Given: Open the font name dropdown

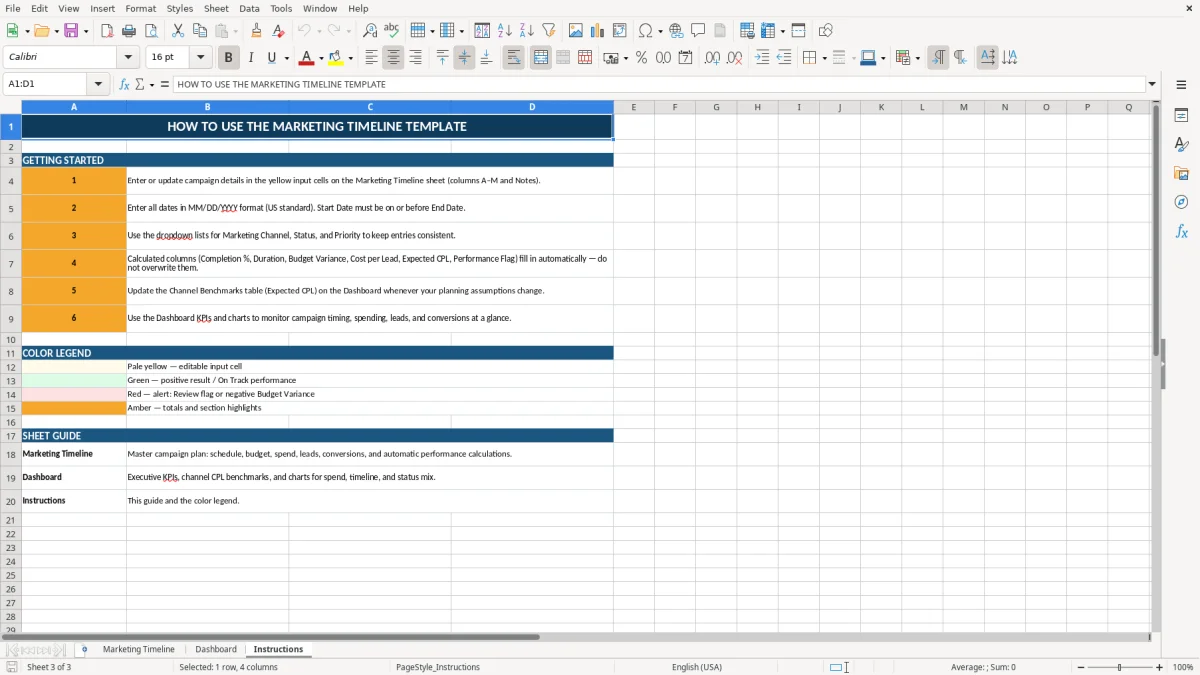Looking at the screenshot, I should 127,58.
